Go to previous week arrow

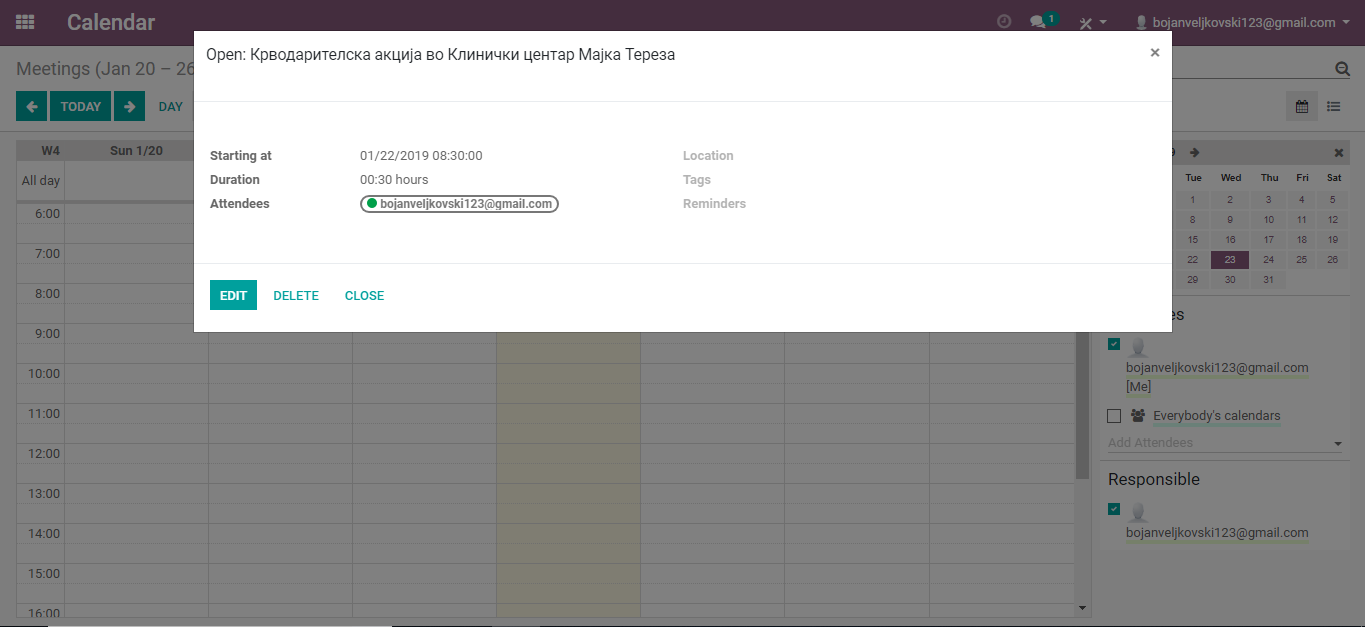coord(31,106)
